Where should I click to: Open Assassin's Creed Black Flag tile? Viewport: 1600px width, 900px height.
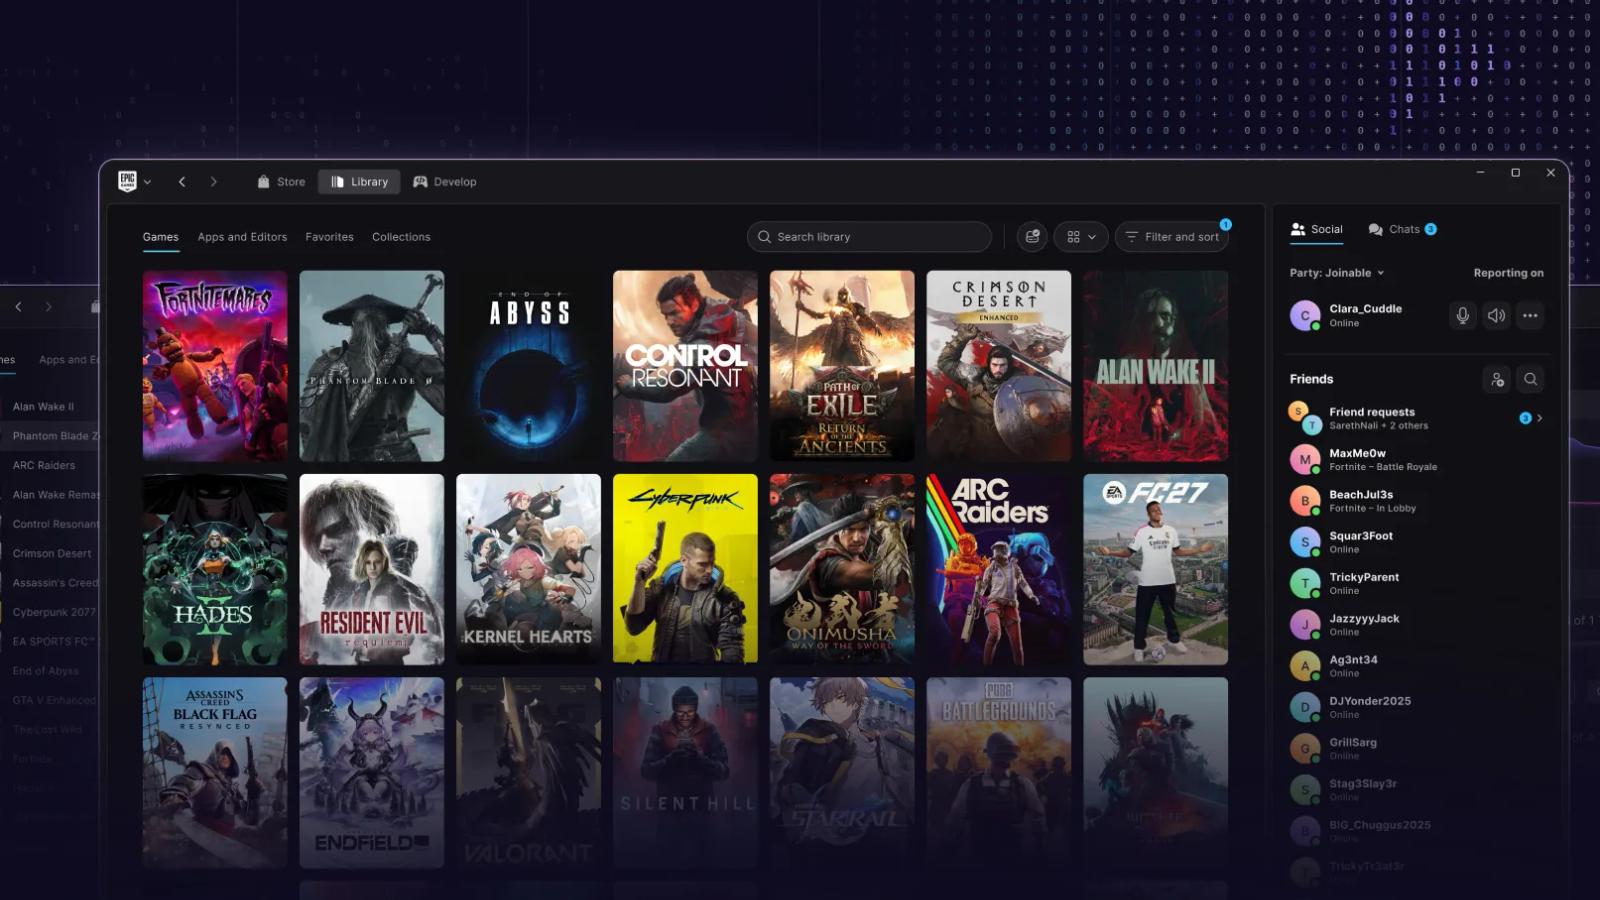[215, 773]
